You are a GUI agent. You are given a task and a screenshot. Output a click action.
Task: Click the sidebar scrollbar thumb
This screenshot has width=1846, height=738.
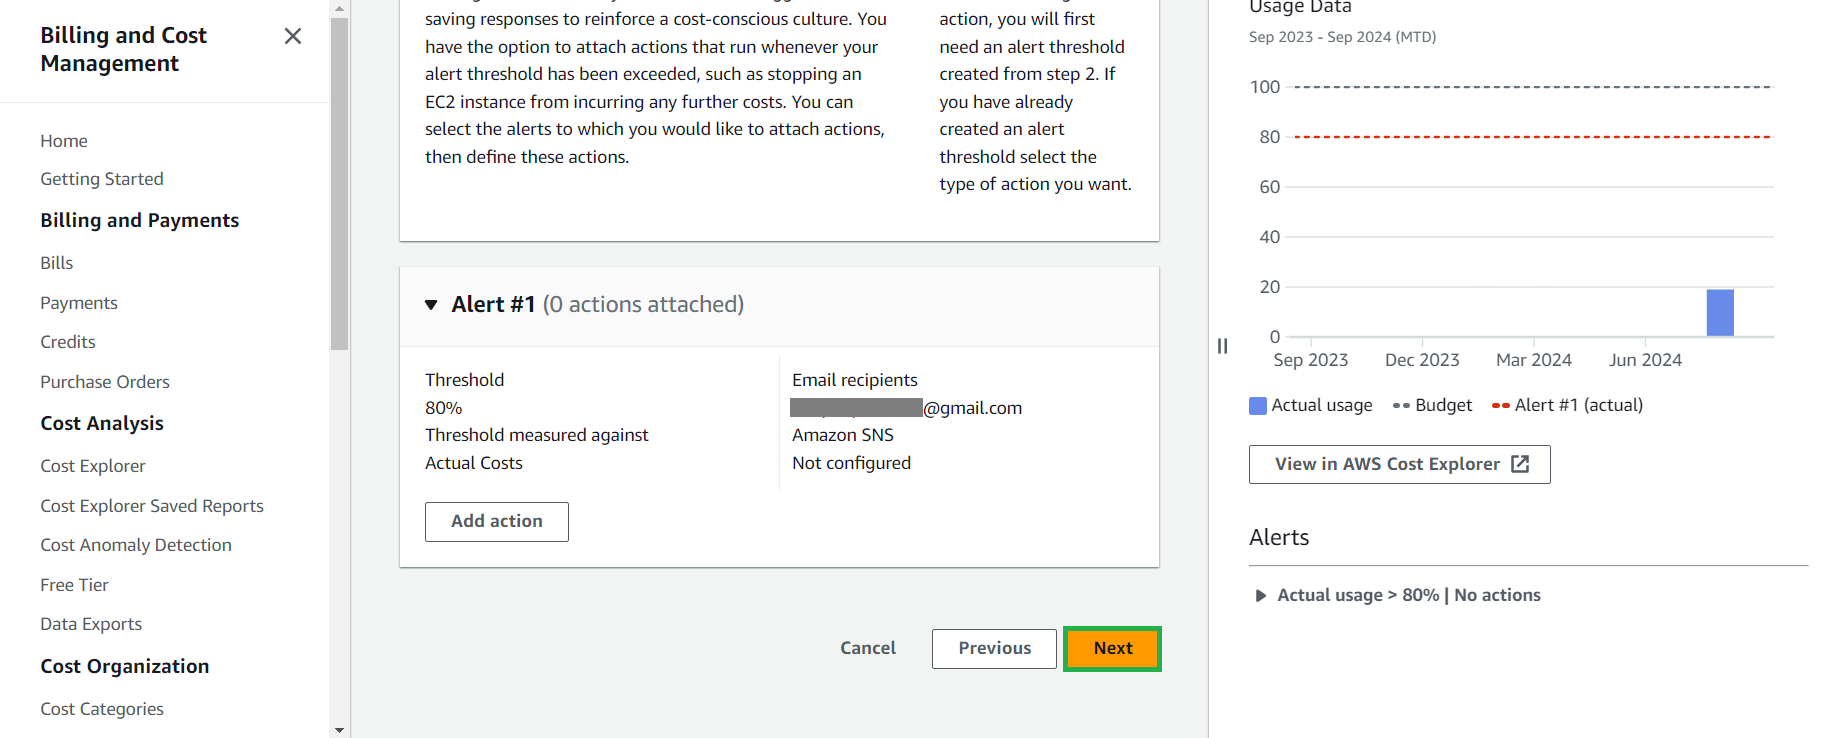339,184
